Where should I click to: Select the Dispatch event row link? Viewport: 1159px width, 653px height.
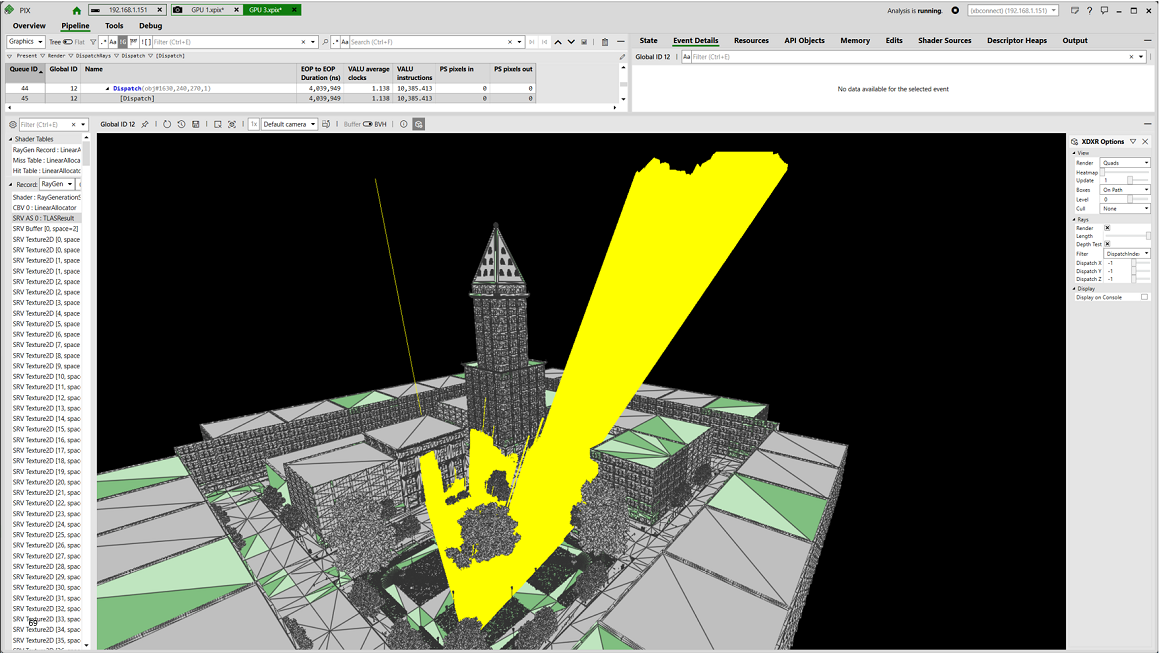(161, 88)
